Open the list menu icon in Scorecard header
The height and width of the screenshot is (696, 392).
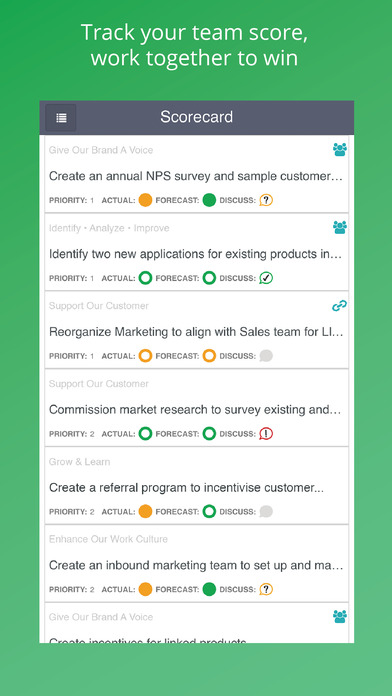[61, 118]
